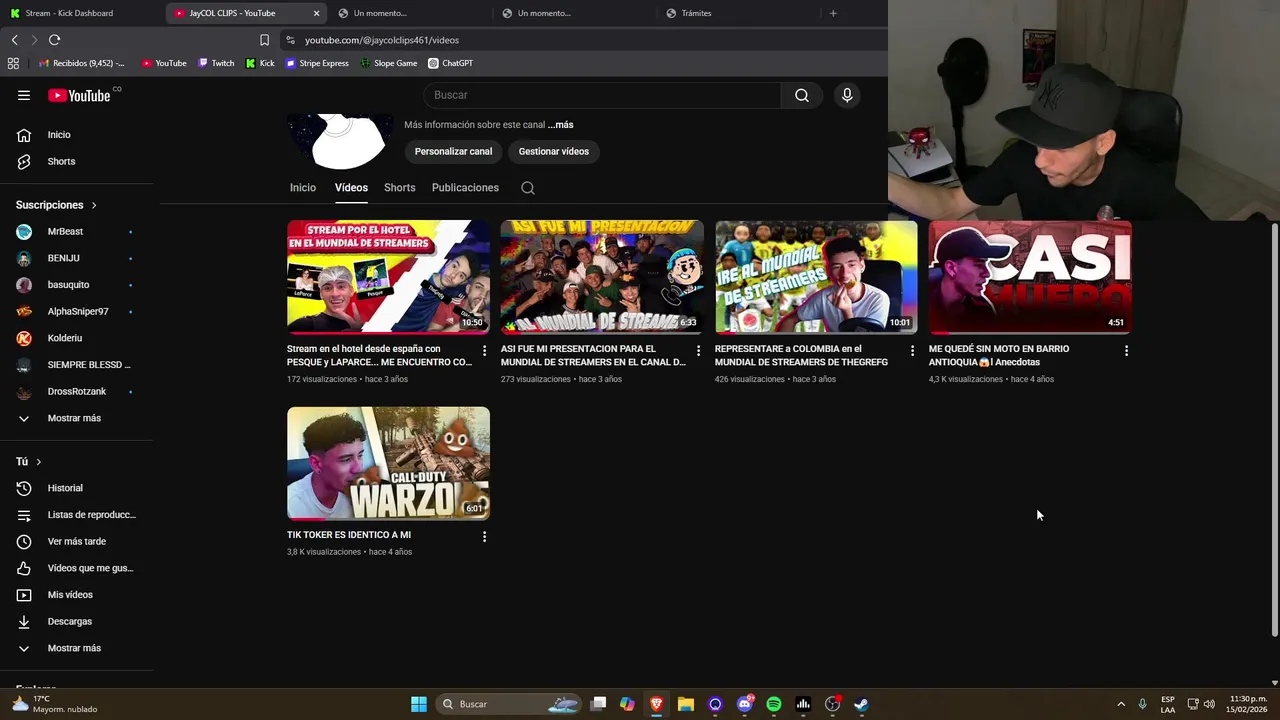Open AlphaSniper97 subscription channel
1280x720 pixels.
(77, 312)
